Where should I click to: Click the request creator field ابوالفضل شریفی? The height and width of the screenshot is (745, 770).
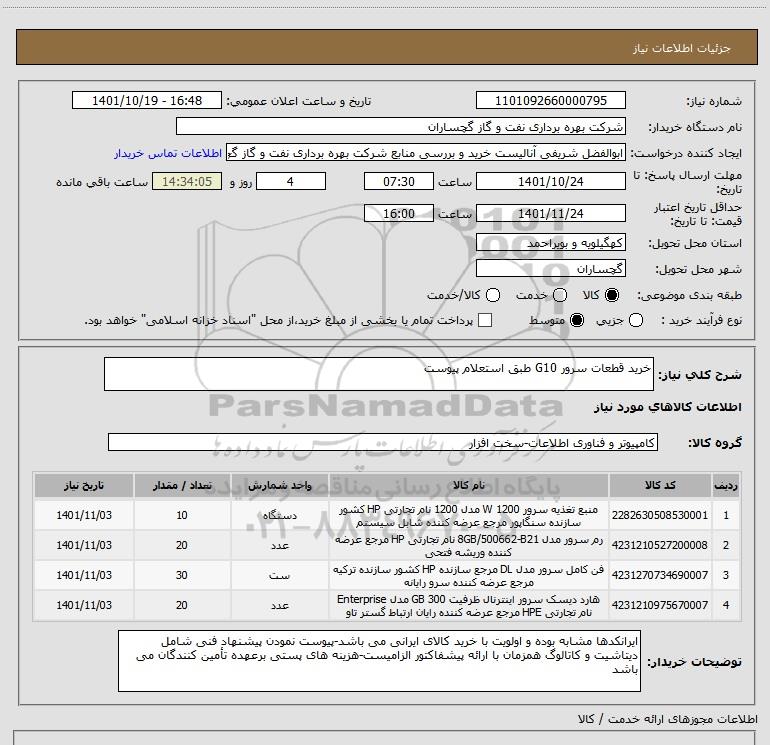coord(426,153)
